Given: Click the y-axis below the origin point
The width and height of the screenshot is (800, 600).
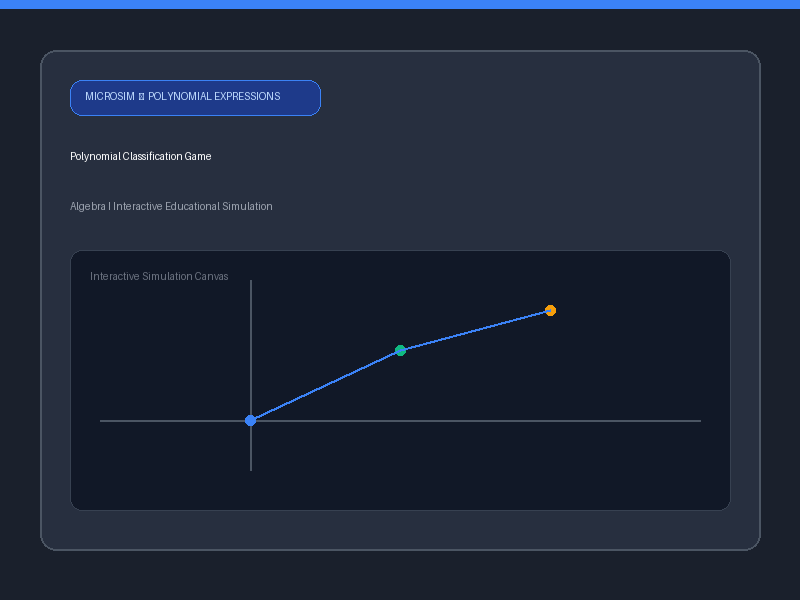Looking at the screenshot, I should click(x=251, y=448).
